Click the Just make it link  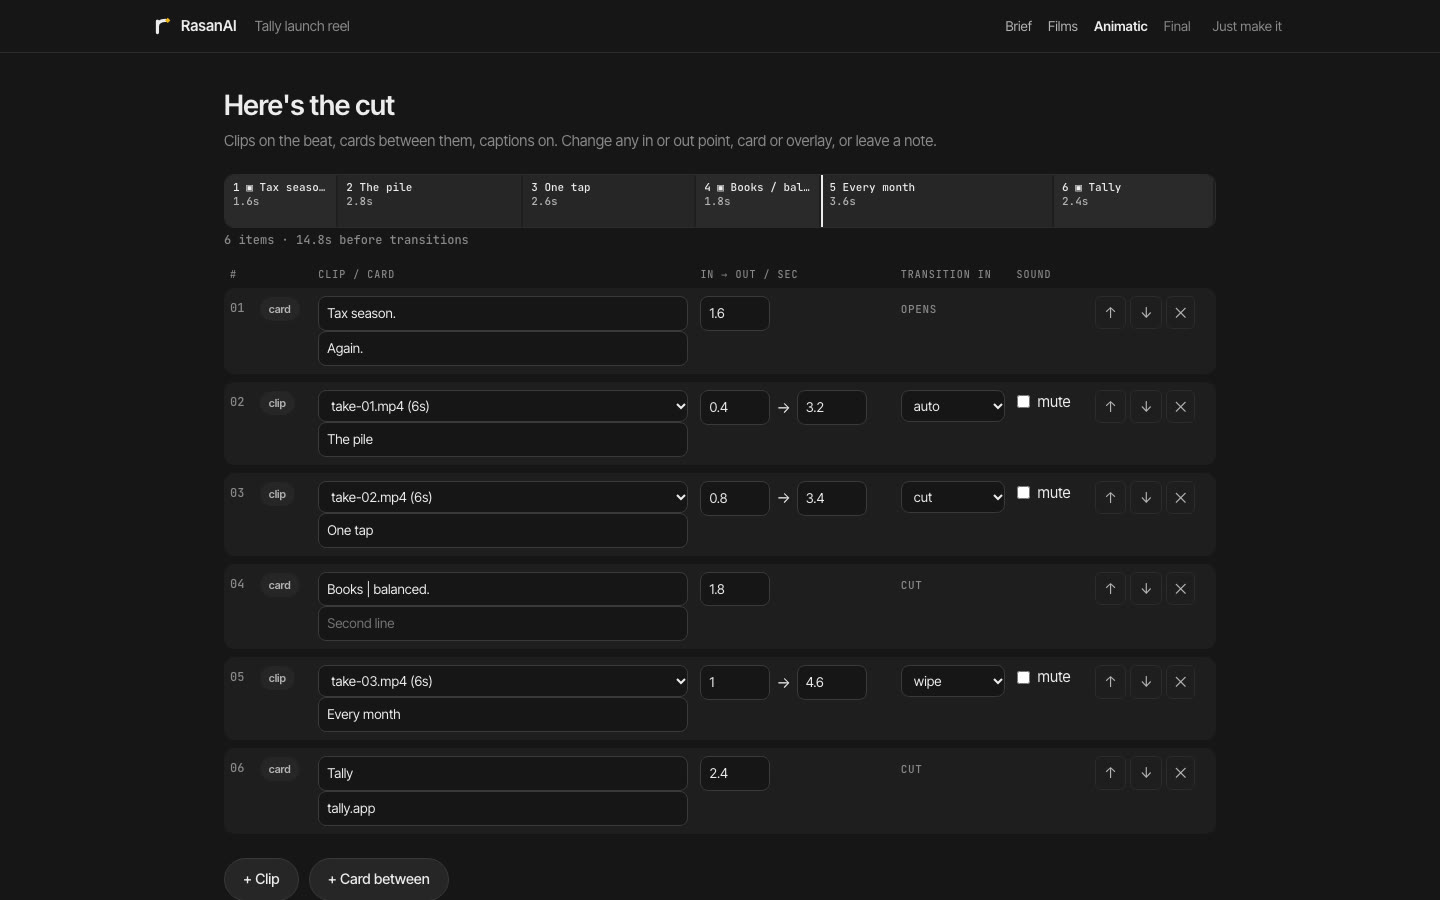pos(1247,26)
